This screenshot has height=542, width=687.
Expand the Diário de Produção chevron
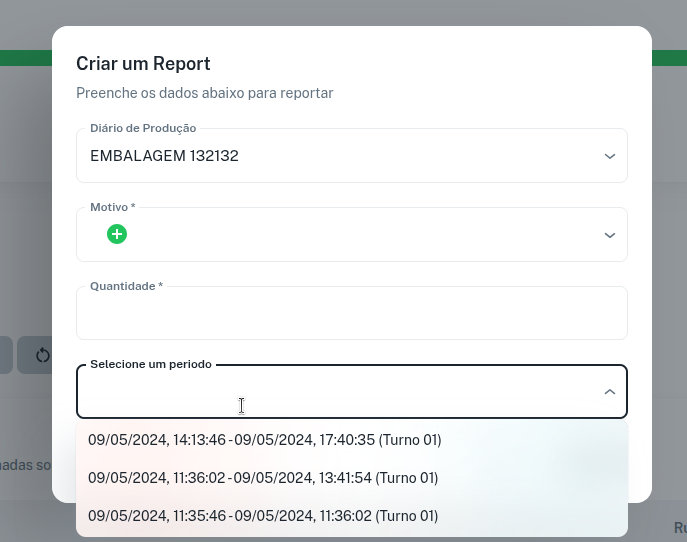(x=609, y=156)
